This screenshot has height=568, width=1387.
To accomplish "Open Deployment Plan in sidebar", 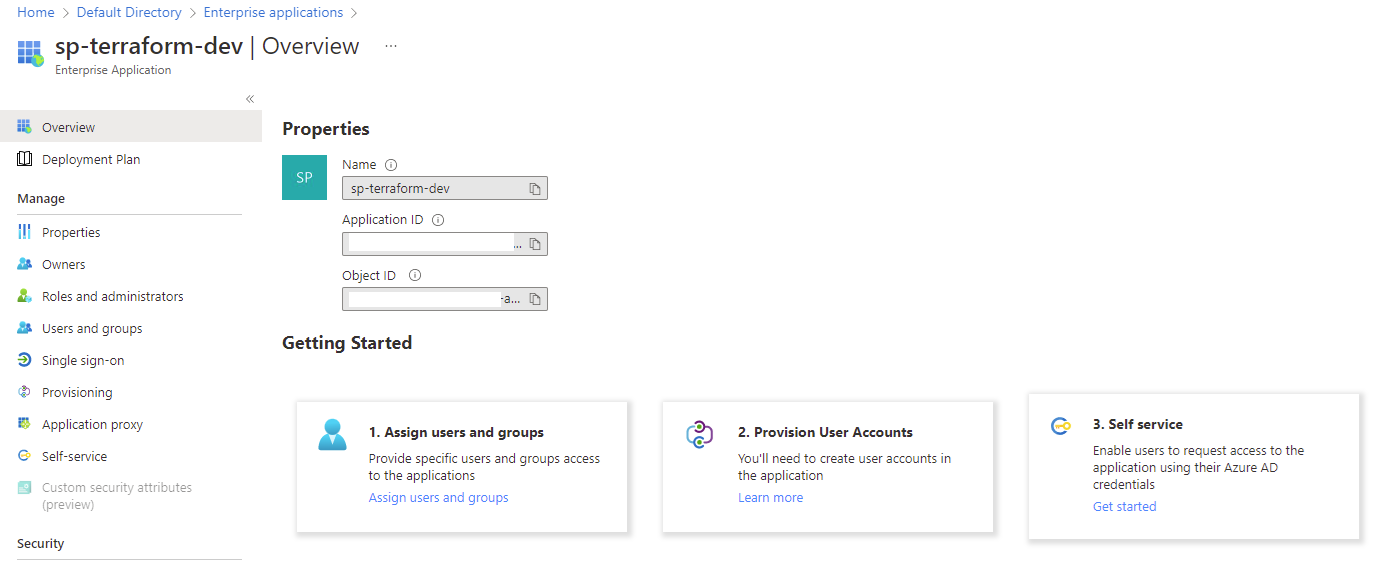I will coord(91,159).
